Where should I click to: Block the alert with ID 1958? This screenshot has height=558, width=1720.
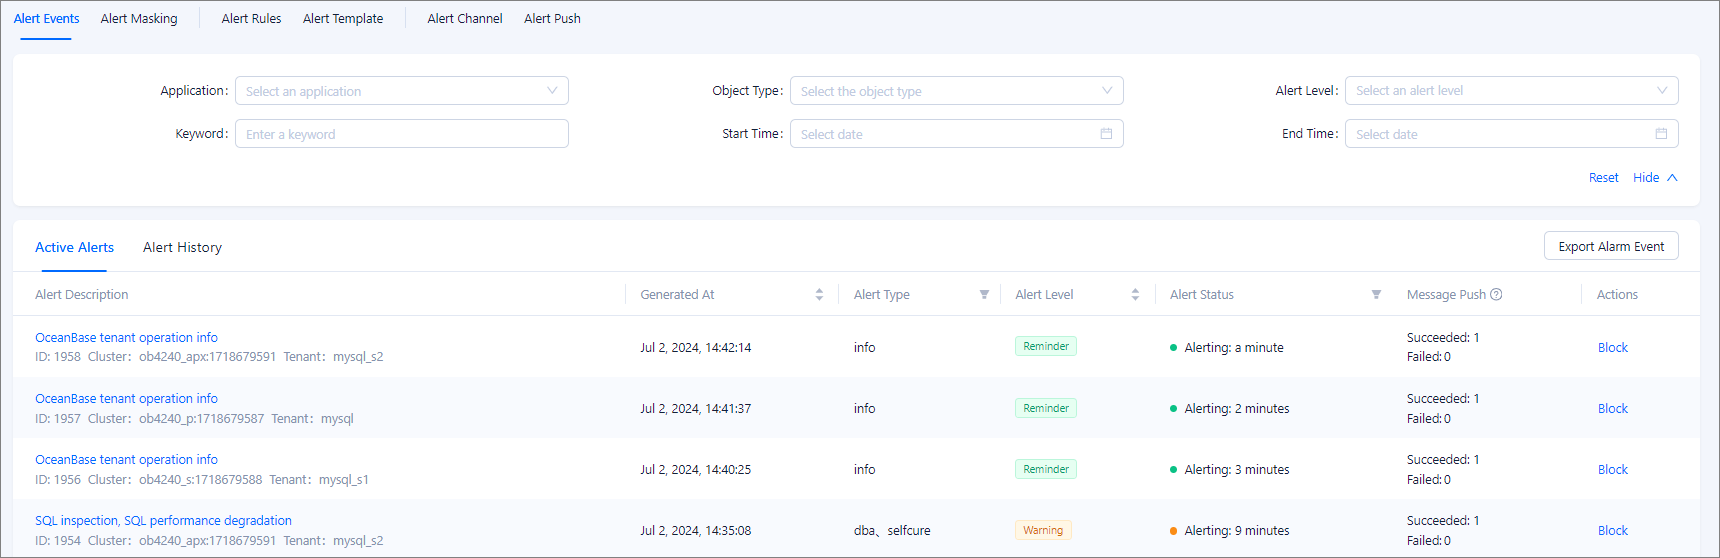1612,348
